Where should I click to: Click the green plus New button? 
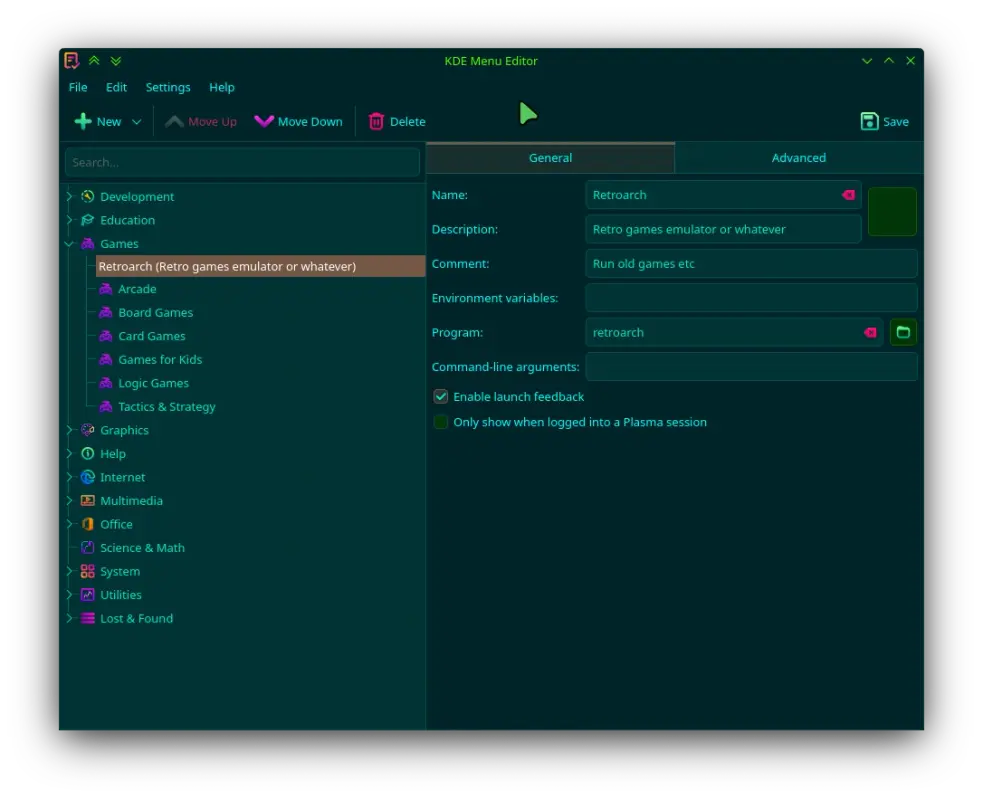click(98, 122)
